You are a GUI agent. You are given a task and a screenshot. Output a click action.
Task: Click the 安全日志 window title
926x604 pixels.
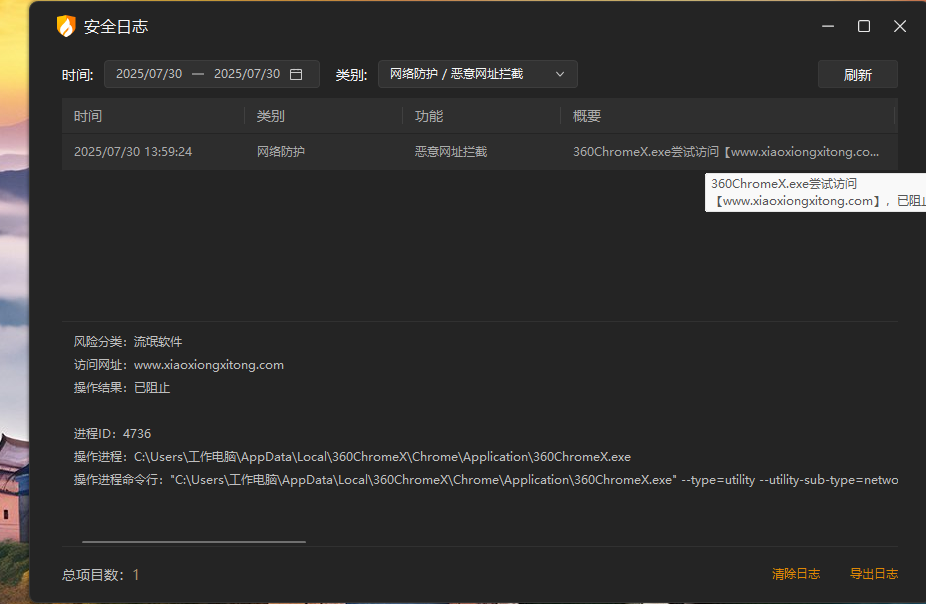click(116, 27)
